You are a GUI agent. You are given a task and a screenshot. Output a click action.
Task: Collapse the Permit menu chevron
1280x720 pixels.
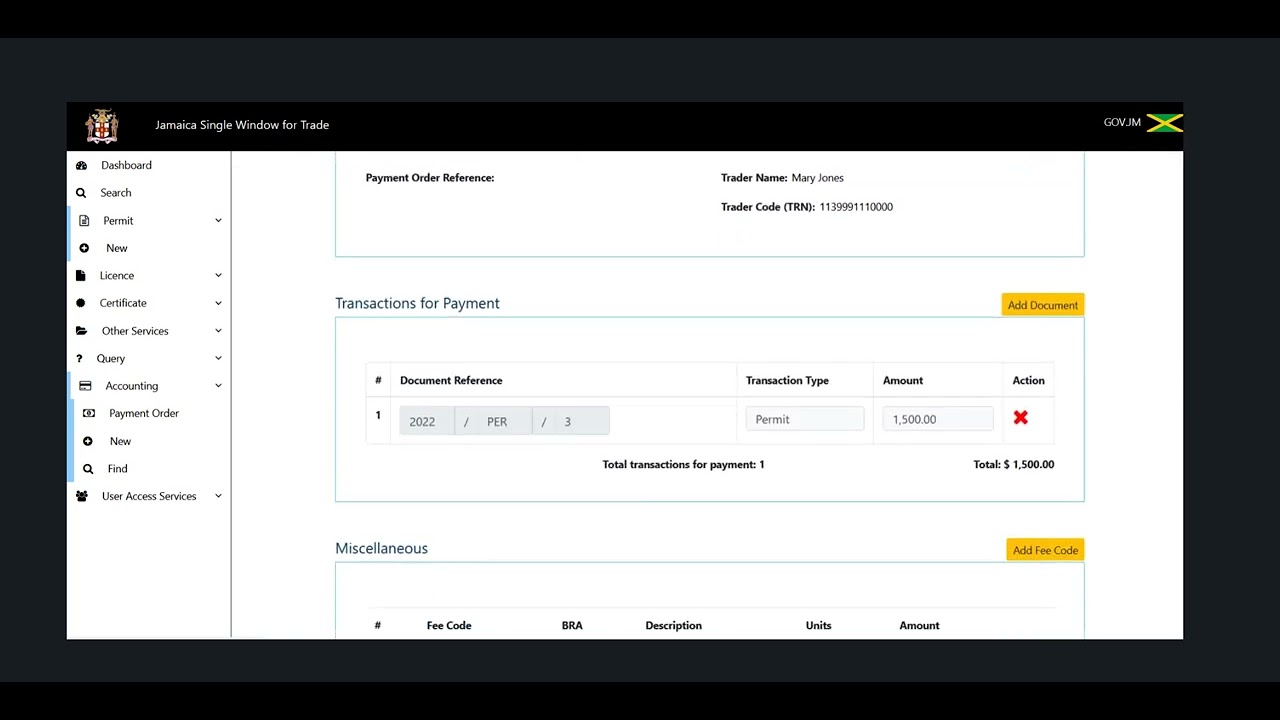(x=218, y=220)
